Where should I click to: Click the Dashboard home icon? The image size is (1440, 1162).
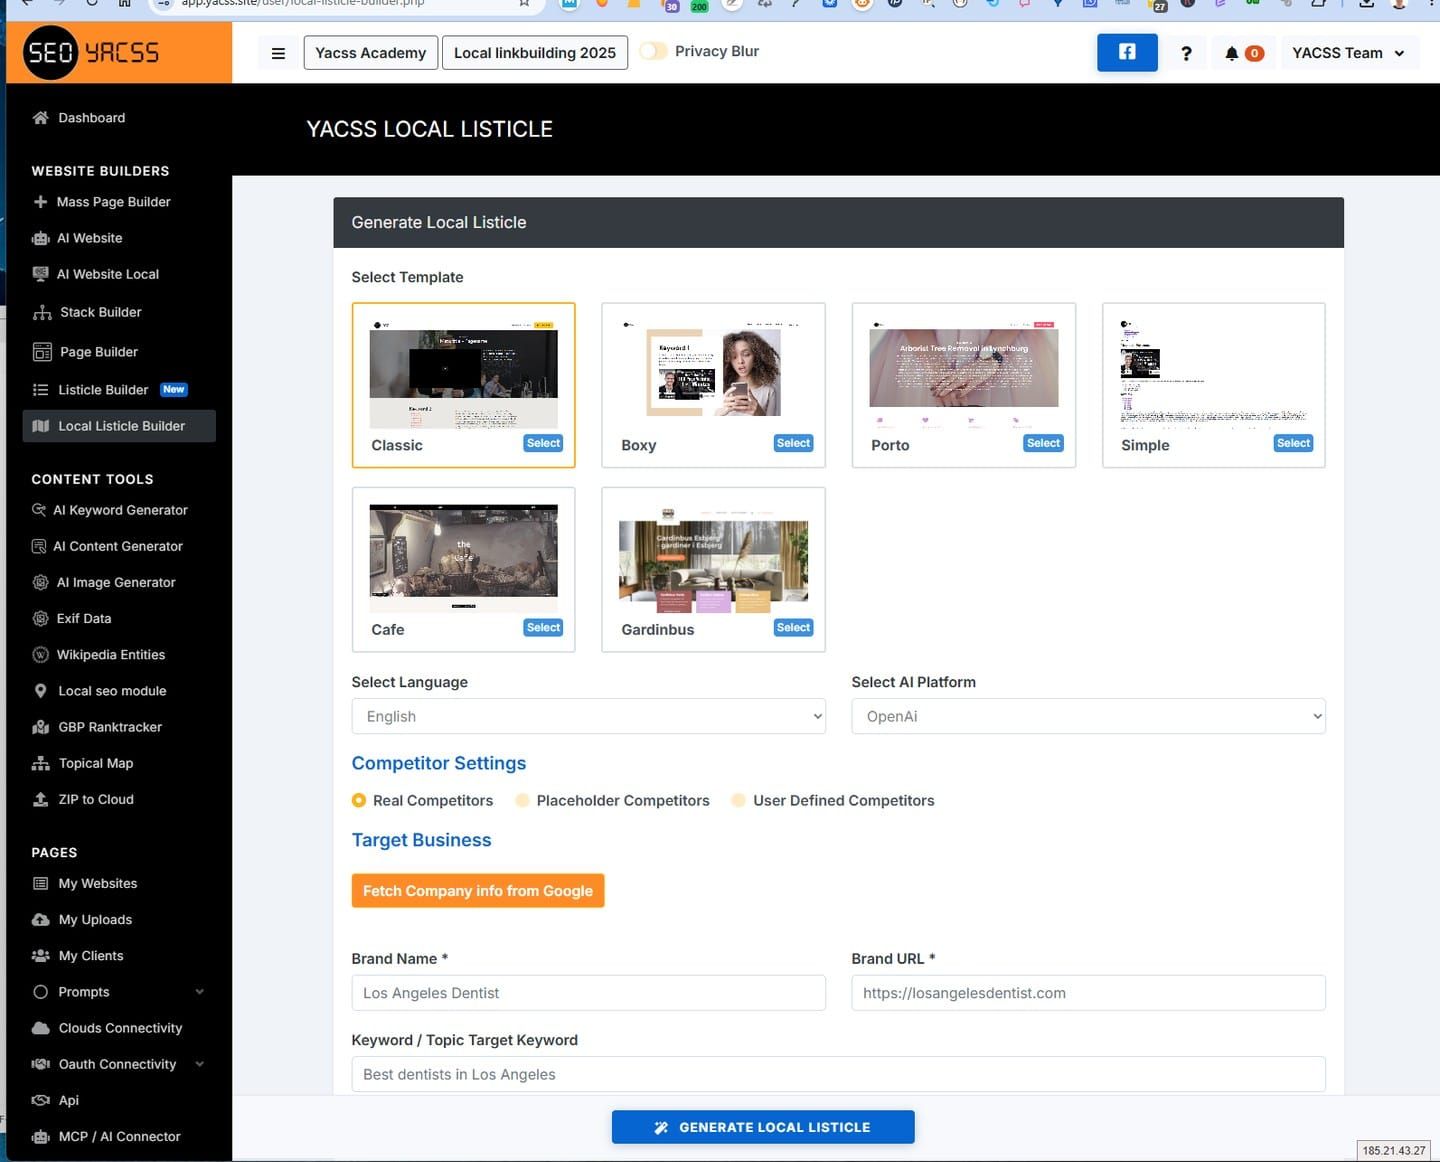coord(40,118)
